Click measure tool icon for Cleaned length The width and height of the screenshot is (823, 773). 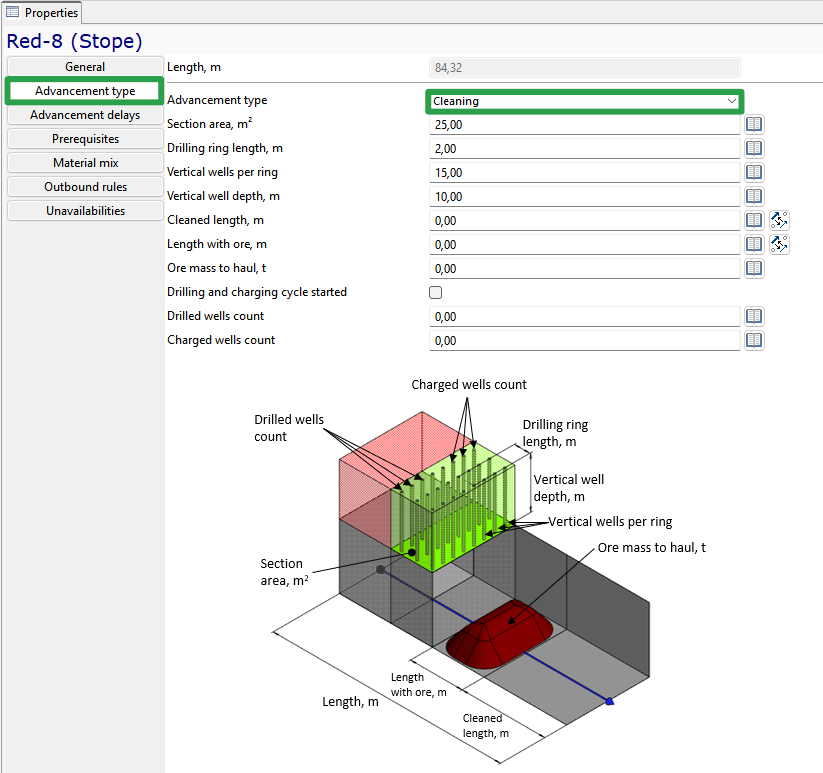point(779,220)
